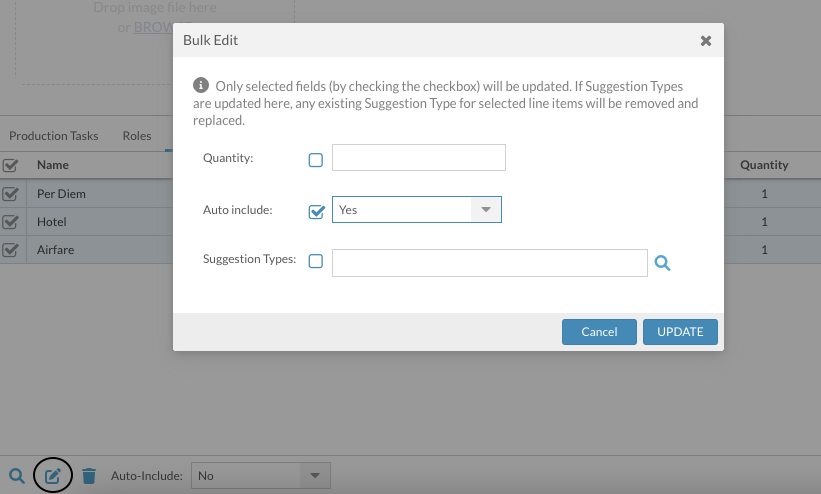821x494 pixels.
Task: Uncheck the Auto include checkbox
Action: coord(316,211)
